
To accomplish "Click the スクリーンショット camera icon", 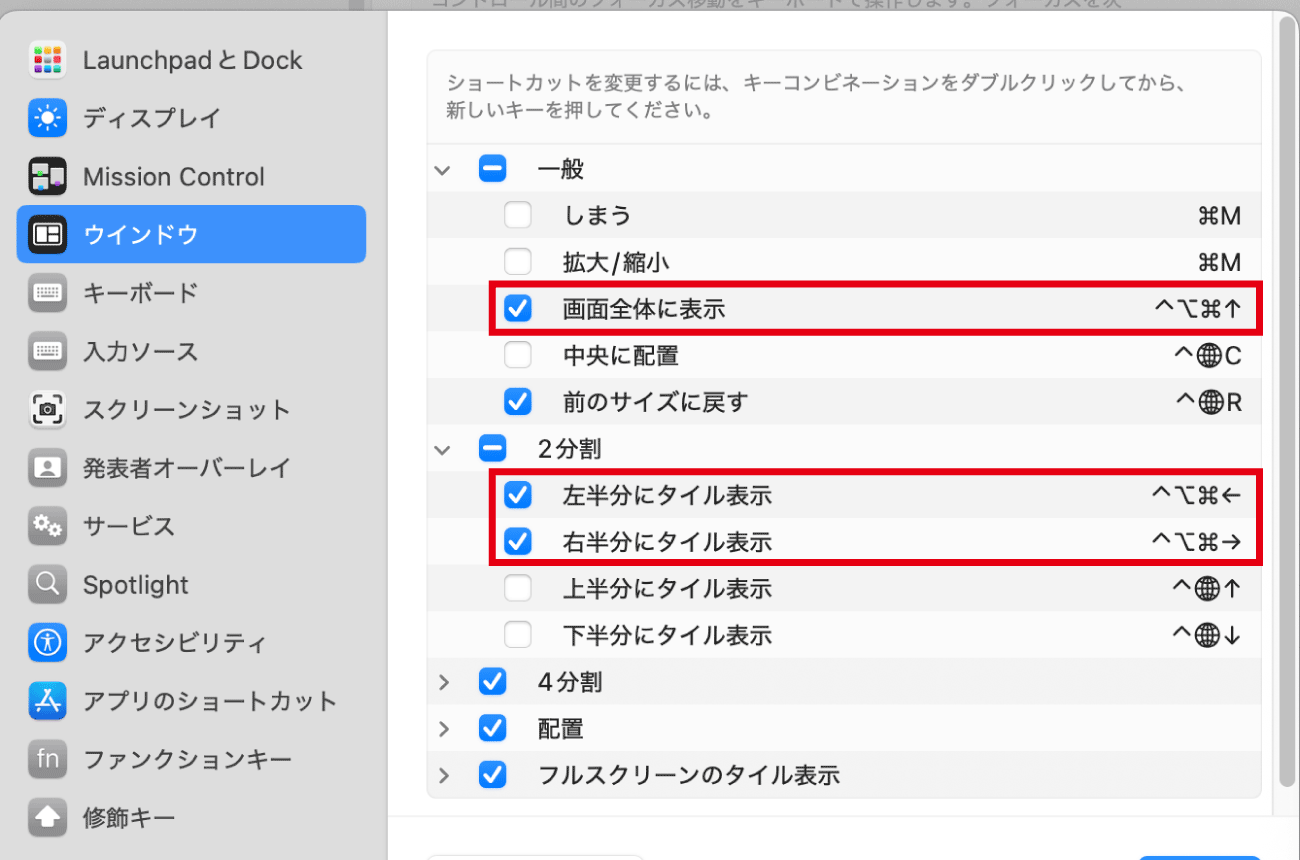I will (x=47, y=410).
